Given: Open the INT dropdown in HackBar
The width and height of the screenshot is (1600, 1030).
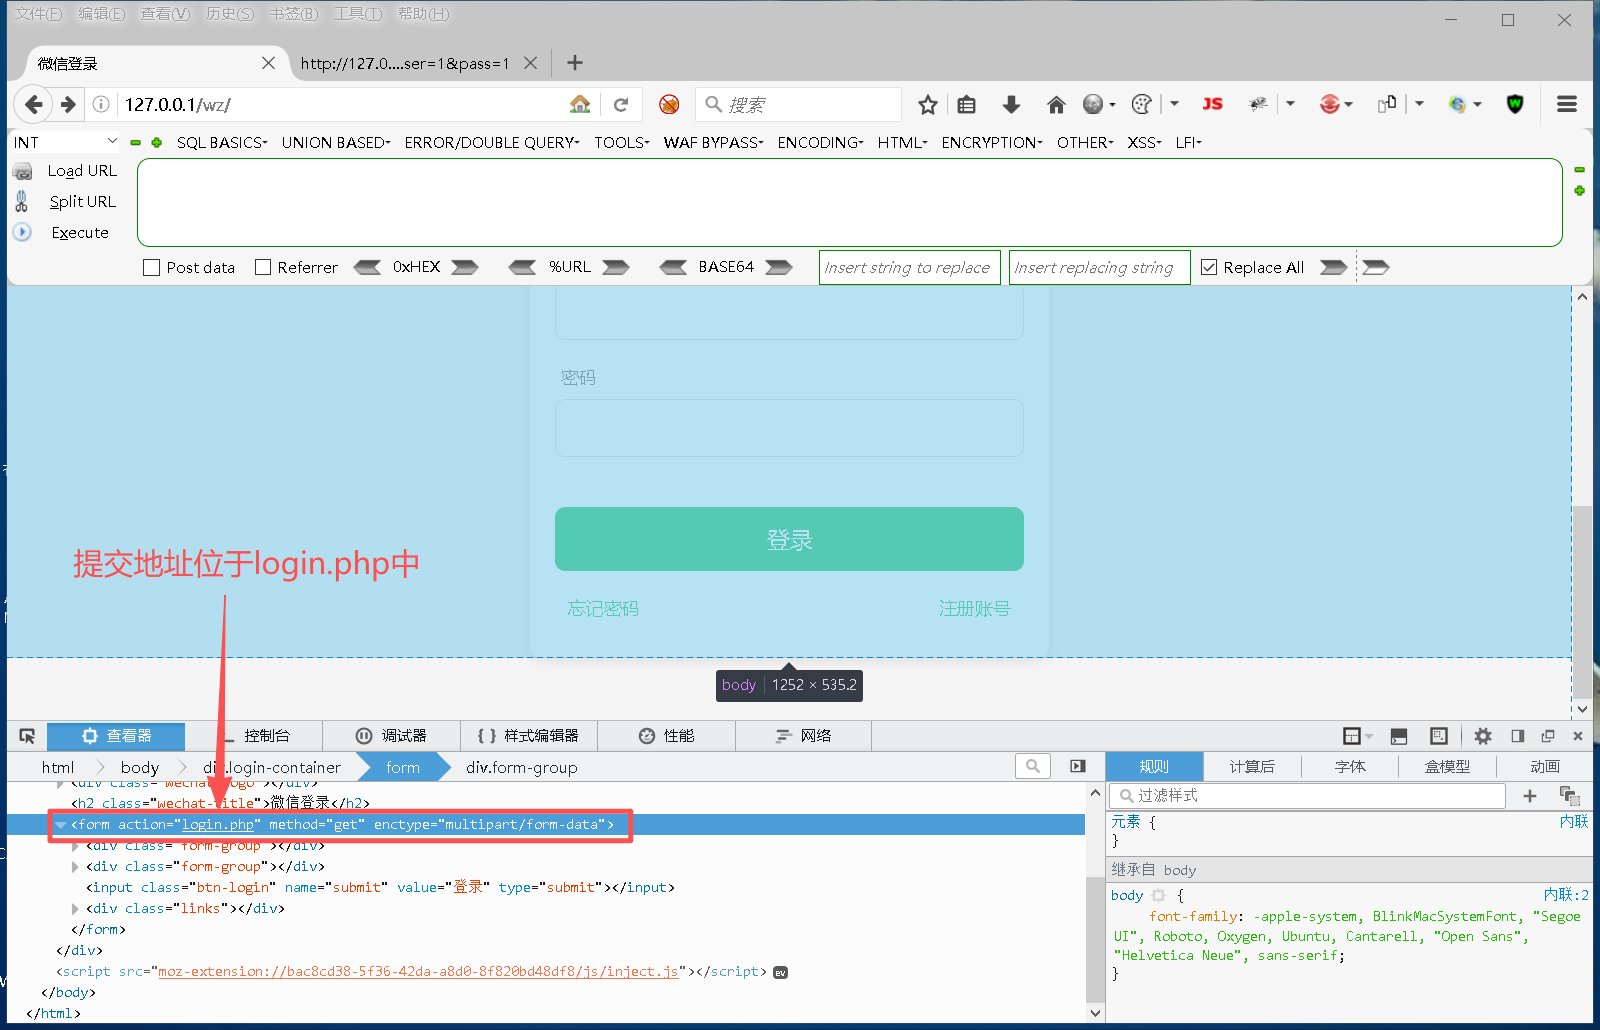Looking at the screenshot, I should (x=66, y=142).
